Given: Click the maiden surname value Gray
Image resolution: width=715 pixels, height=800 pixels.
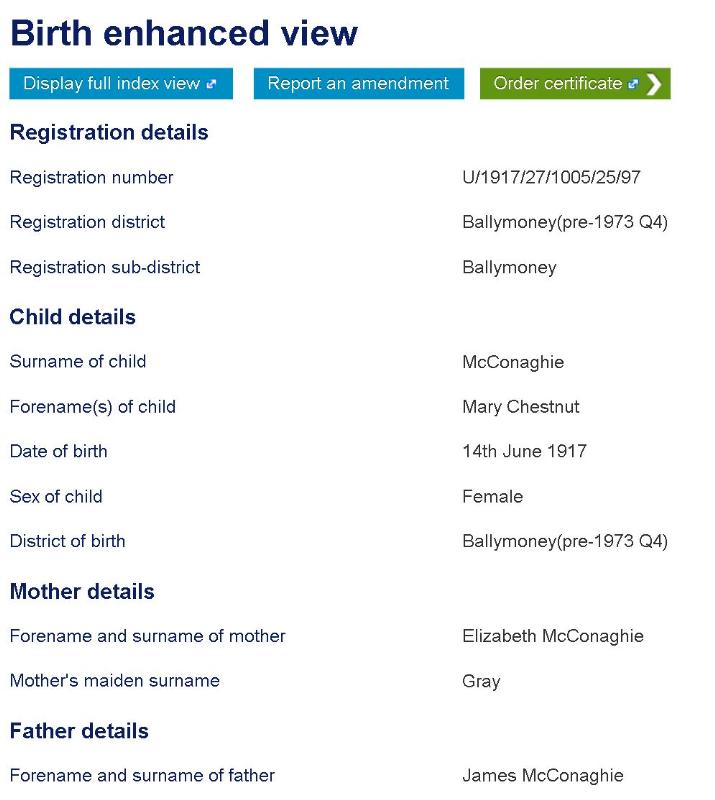Looking at the screenshot, I should 481,681.
